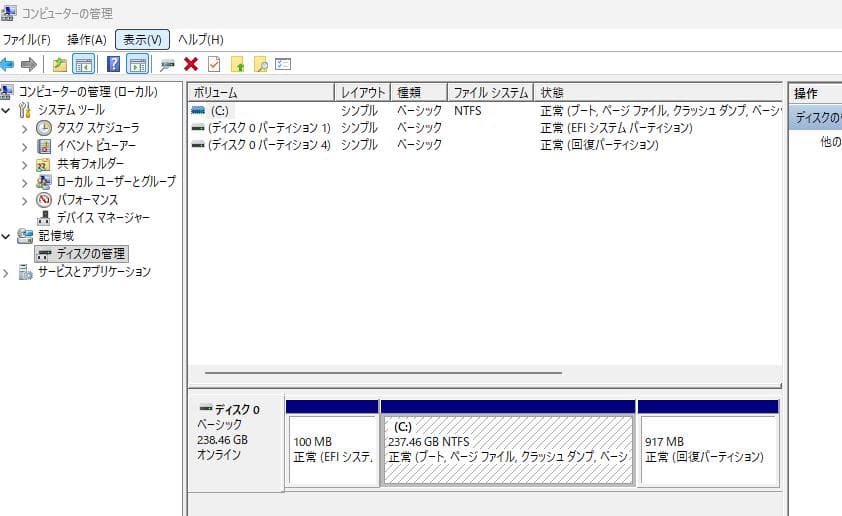Image resolution: width=842 pixels, height=516 pixels.
Task: Select ディスク 0 パーティション 1 row
Action: 485,128
